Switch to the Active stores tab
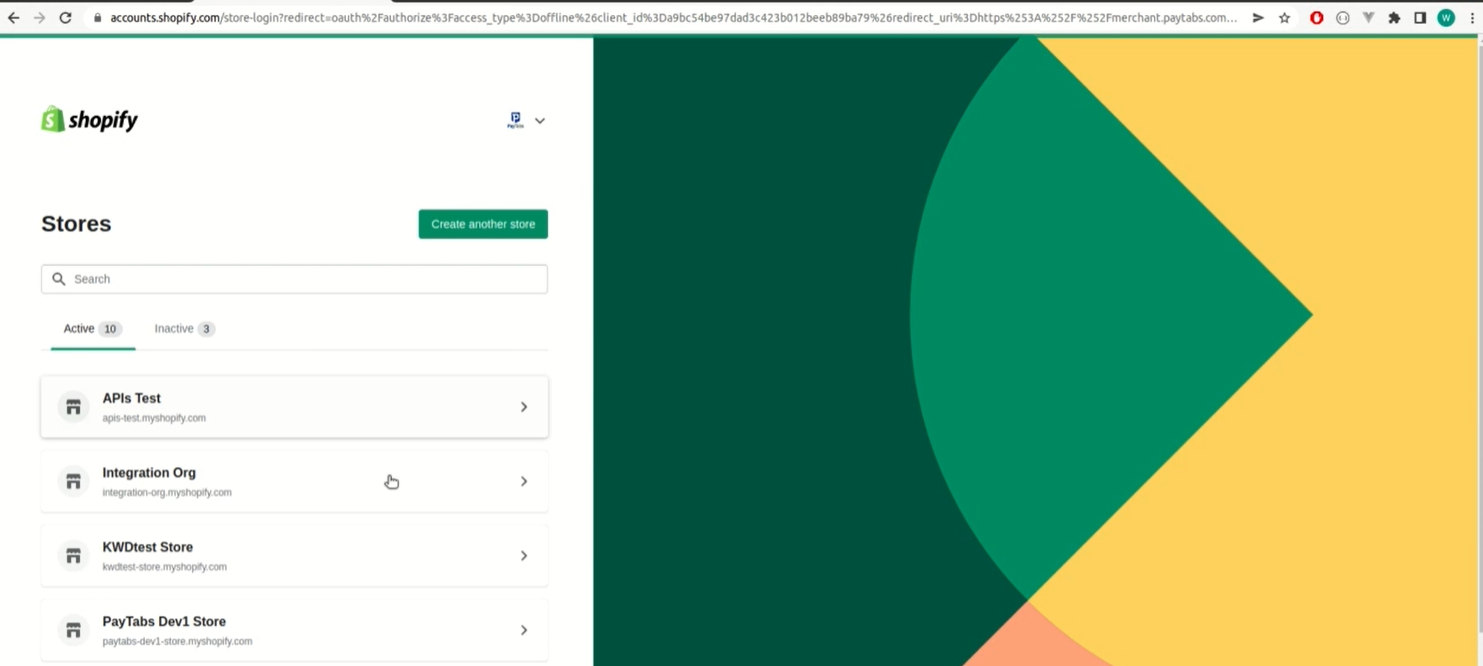This screenshot has height=666, width=1483. [x=93, y=329]
